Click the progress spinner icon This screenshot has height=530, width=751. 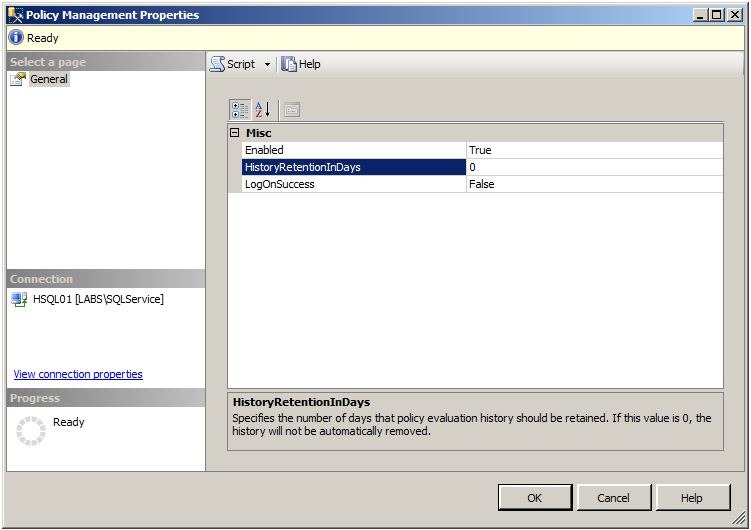[31, 430]
